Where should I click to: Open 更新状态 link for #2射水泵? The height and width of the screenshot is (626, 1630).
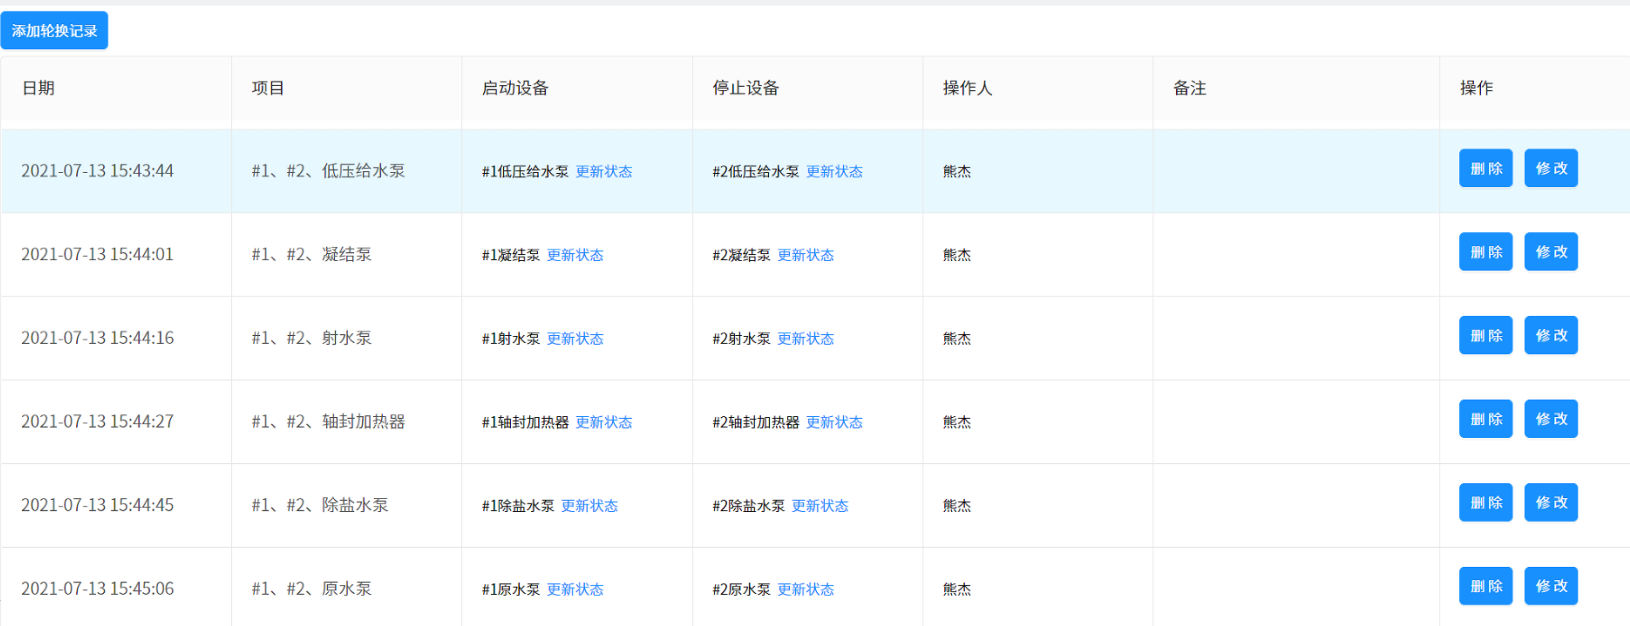(x=805, y=339)
